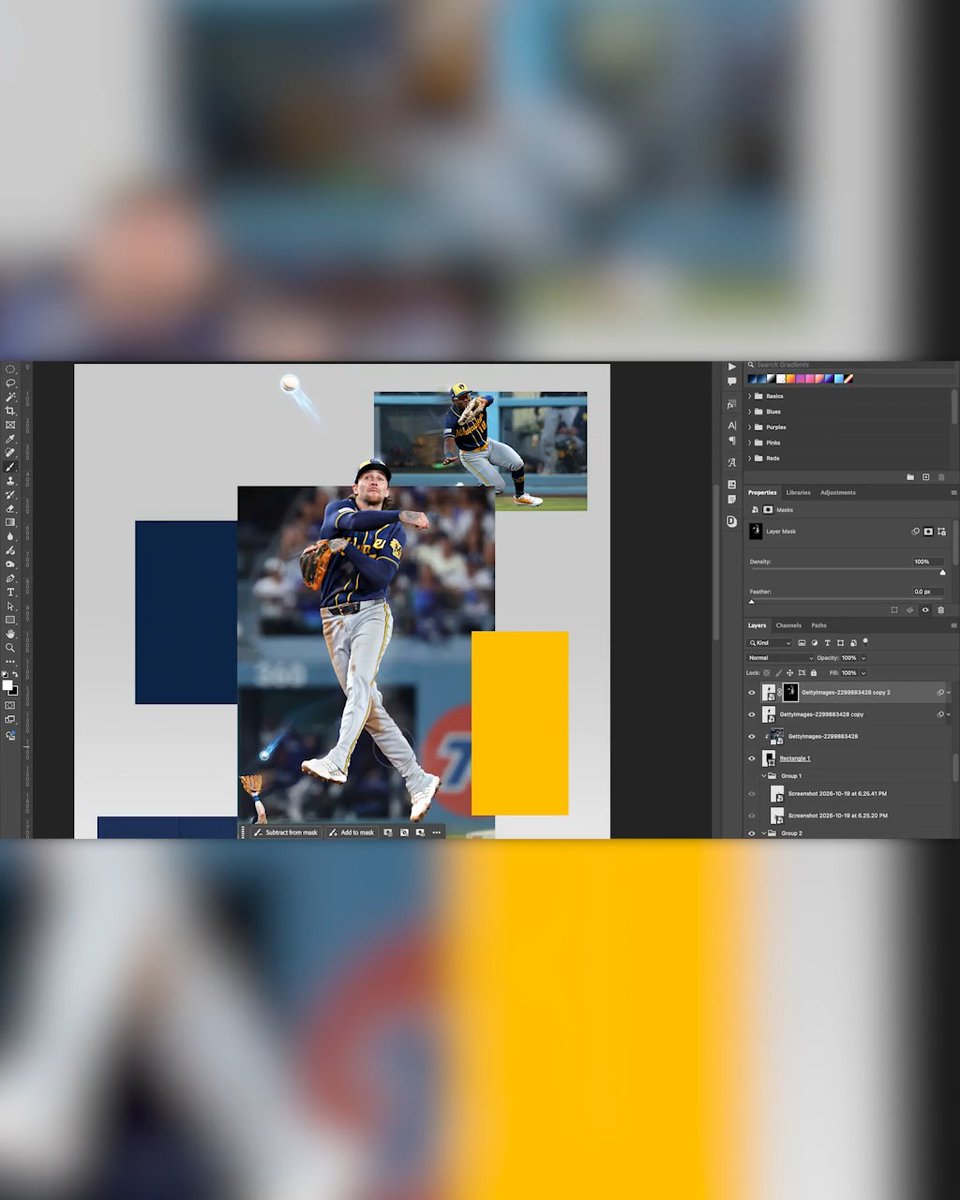The width and height of the screenshot is (960, 1200).
Task: Select the Lasso tool
Action: [10, 383]
